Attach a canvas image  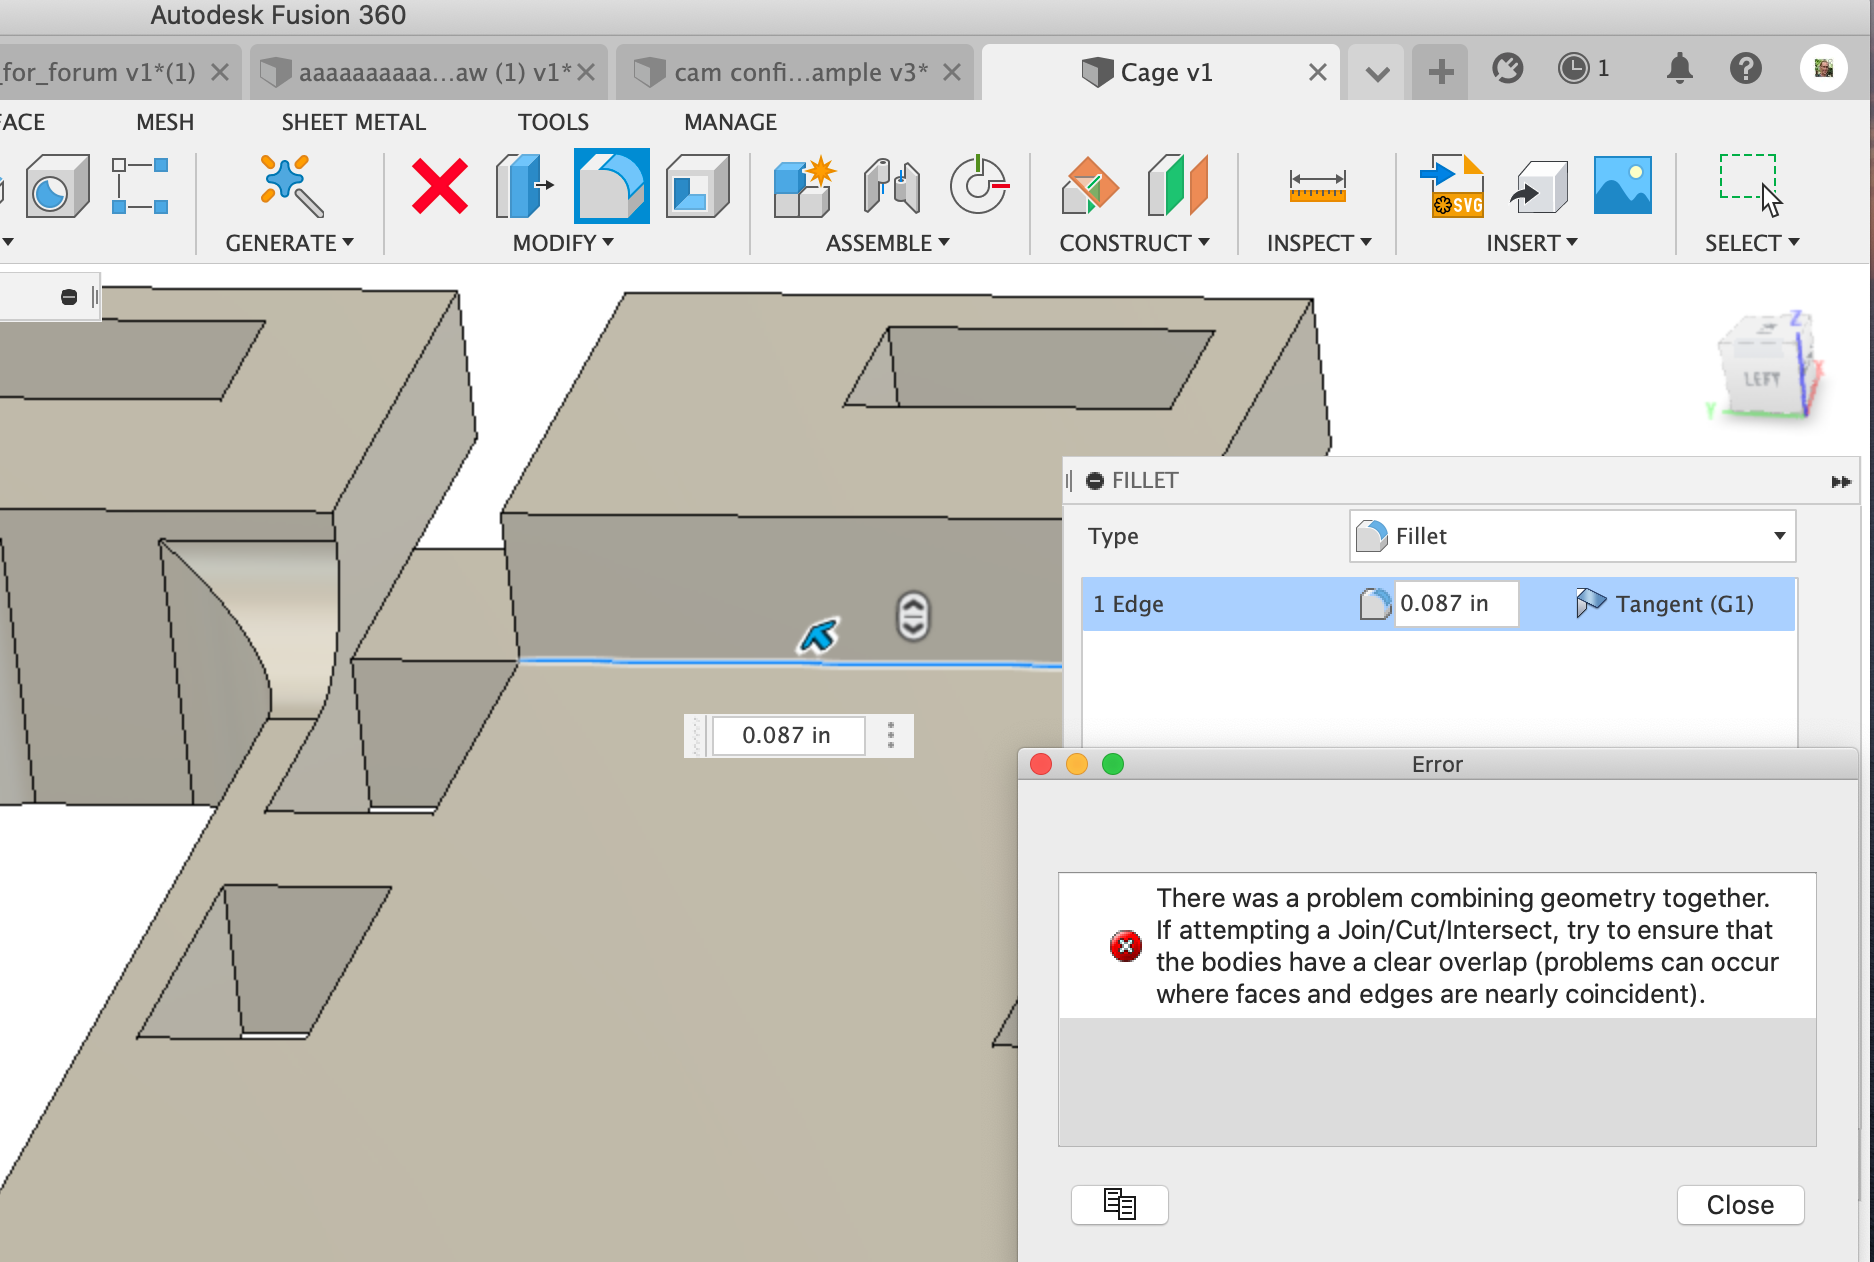[1621, 186]
